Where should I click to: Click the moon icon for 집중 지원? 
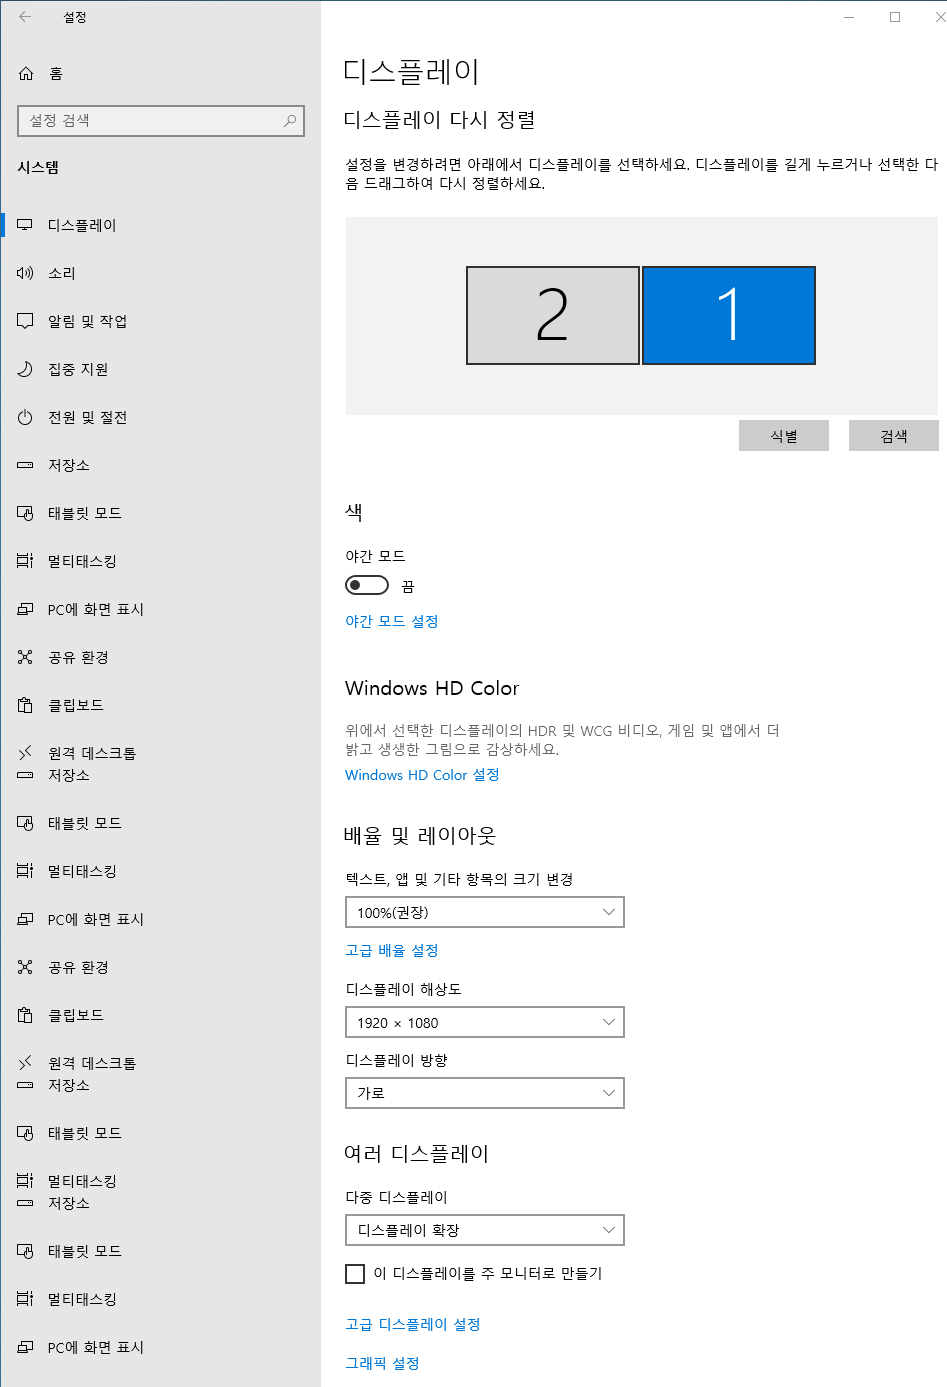pos(25,369)
